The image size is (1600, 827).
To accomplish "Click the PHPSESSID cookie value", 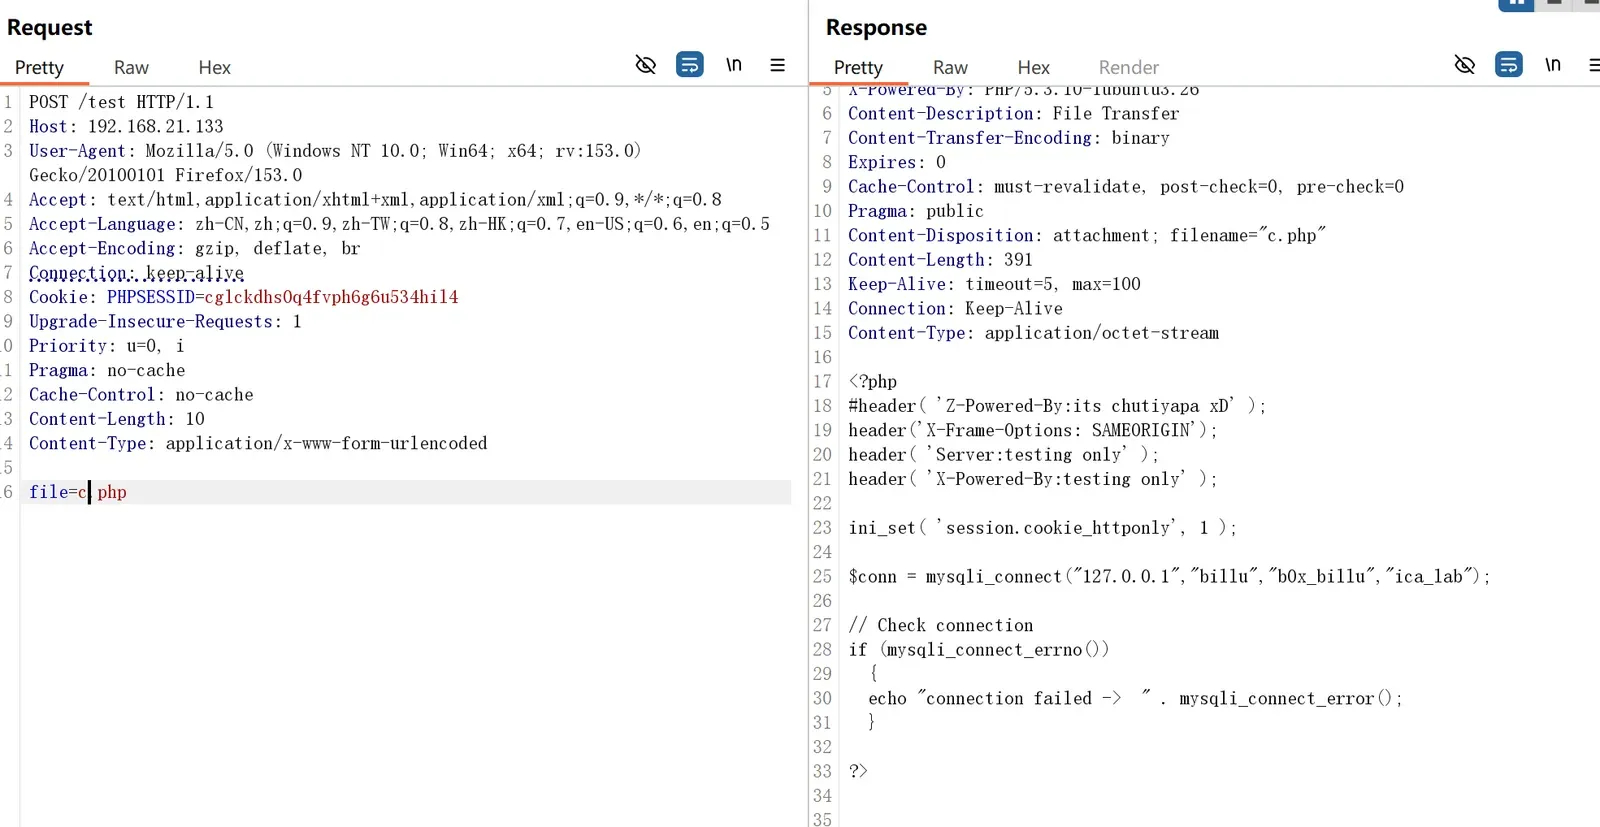I will coord(331,297).
